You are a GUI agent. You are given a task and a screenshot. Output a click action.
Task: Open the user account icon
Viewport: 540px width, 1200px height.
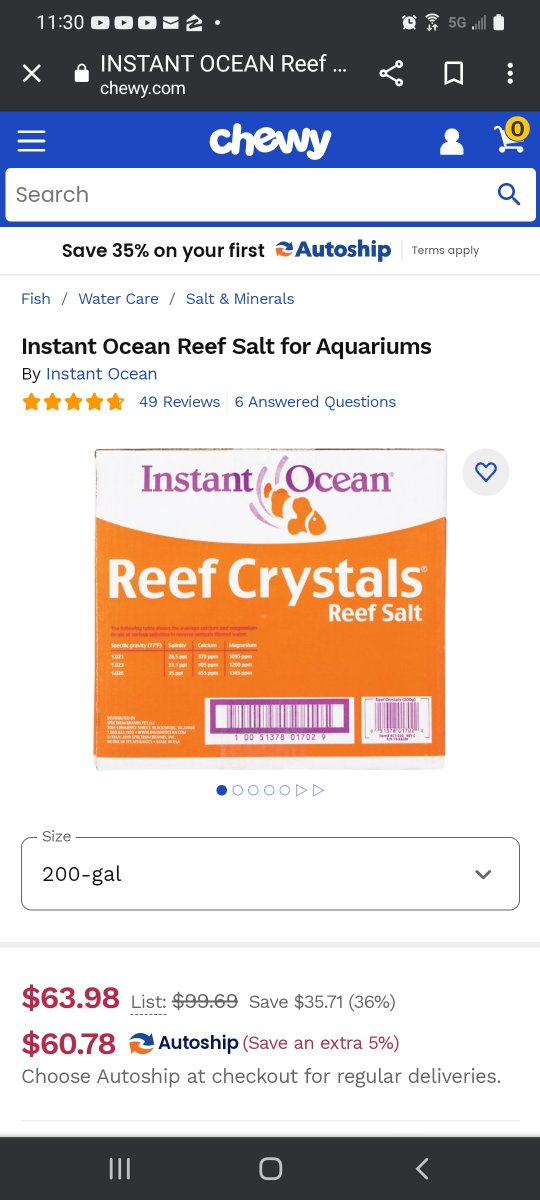pos(452,142)
